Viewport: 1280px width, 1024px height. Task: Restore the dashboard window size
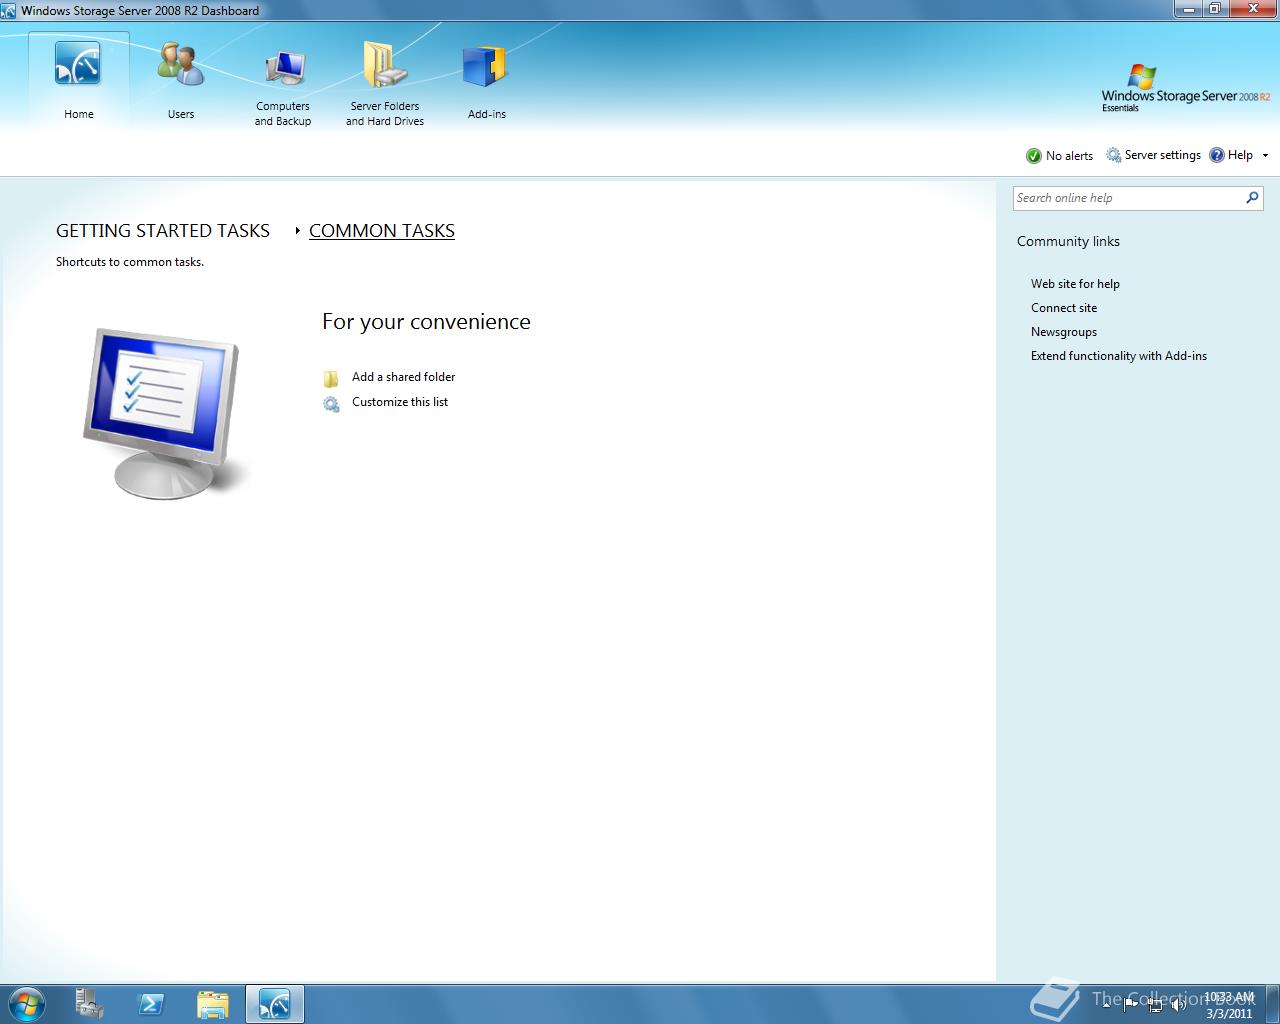tap(1214, 8)
